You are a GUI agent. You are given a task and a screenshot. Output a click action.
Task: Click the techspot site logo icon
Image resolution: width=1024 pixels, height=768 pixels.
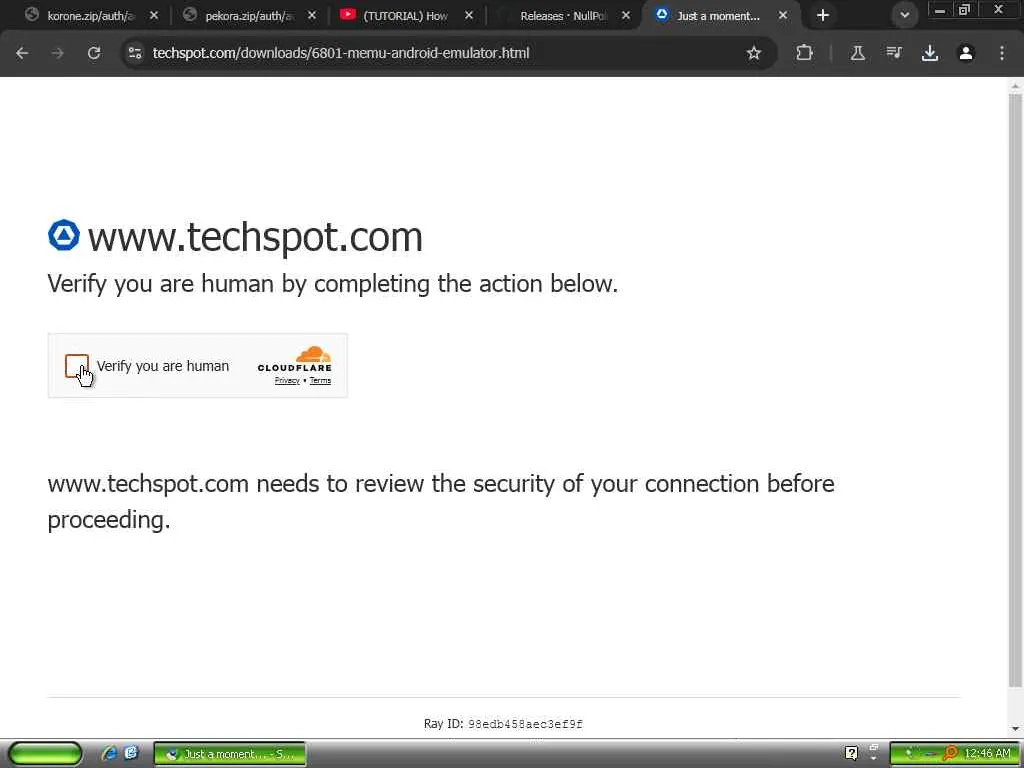(x=64, y=235)
